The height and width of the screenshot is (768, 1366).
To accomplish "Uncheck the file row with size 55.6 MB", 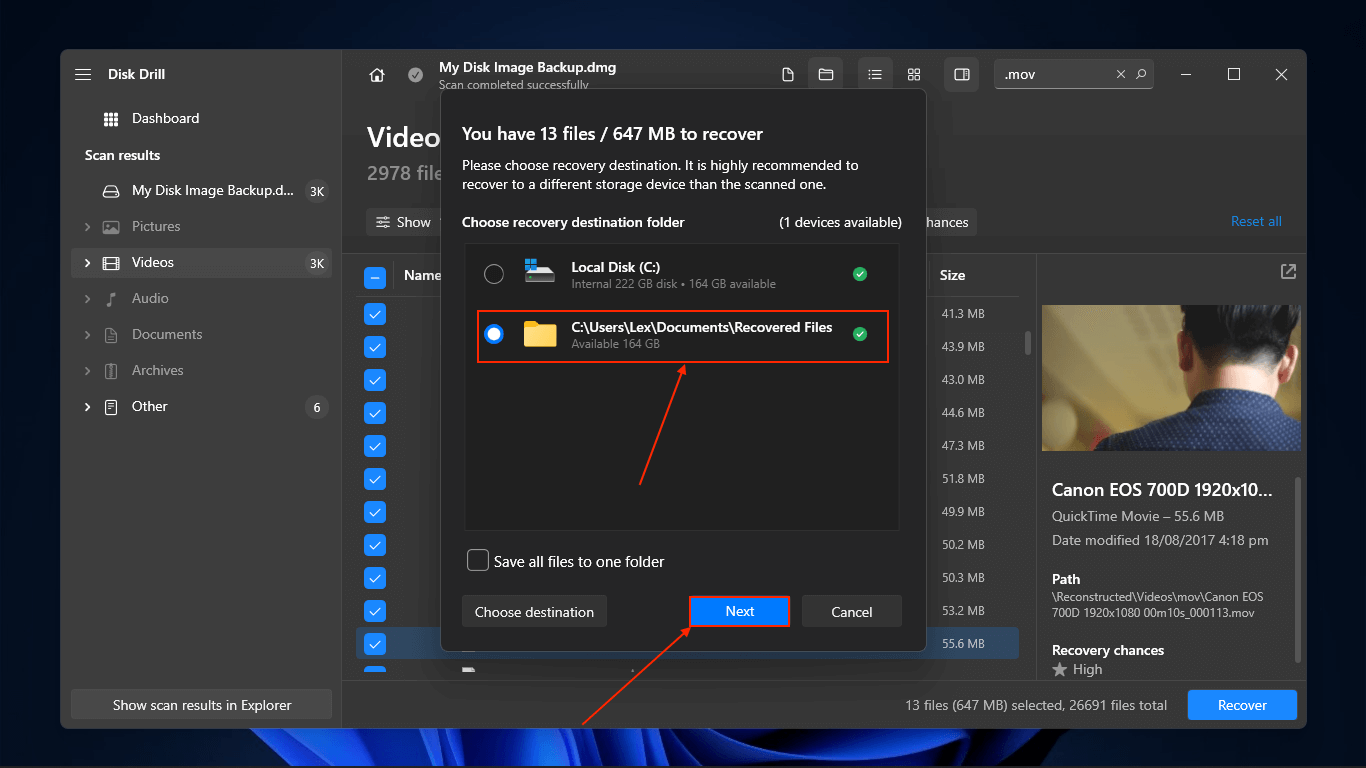I will click(x=375, y=644).
